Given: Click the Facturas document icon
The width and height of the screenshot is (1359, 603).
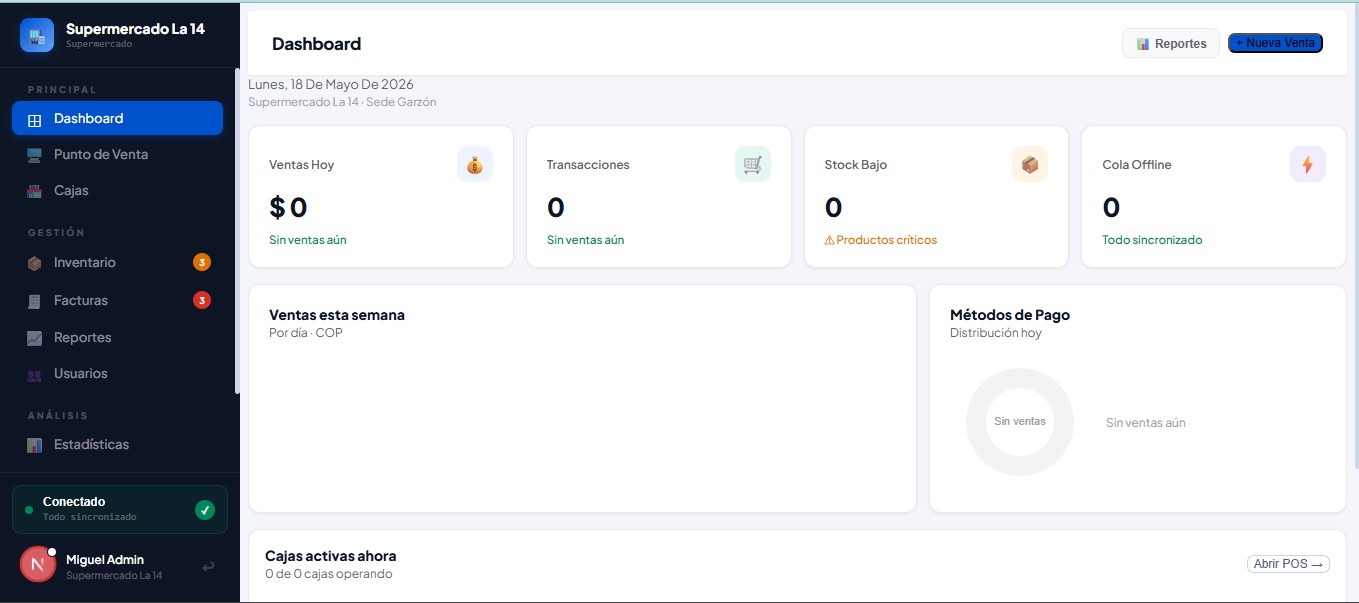Looking at the screenshot, I should (34, 301).
